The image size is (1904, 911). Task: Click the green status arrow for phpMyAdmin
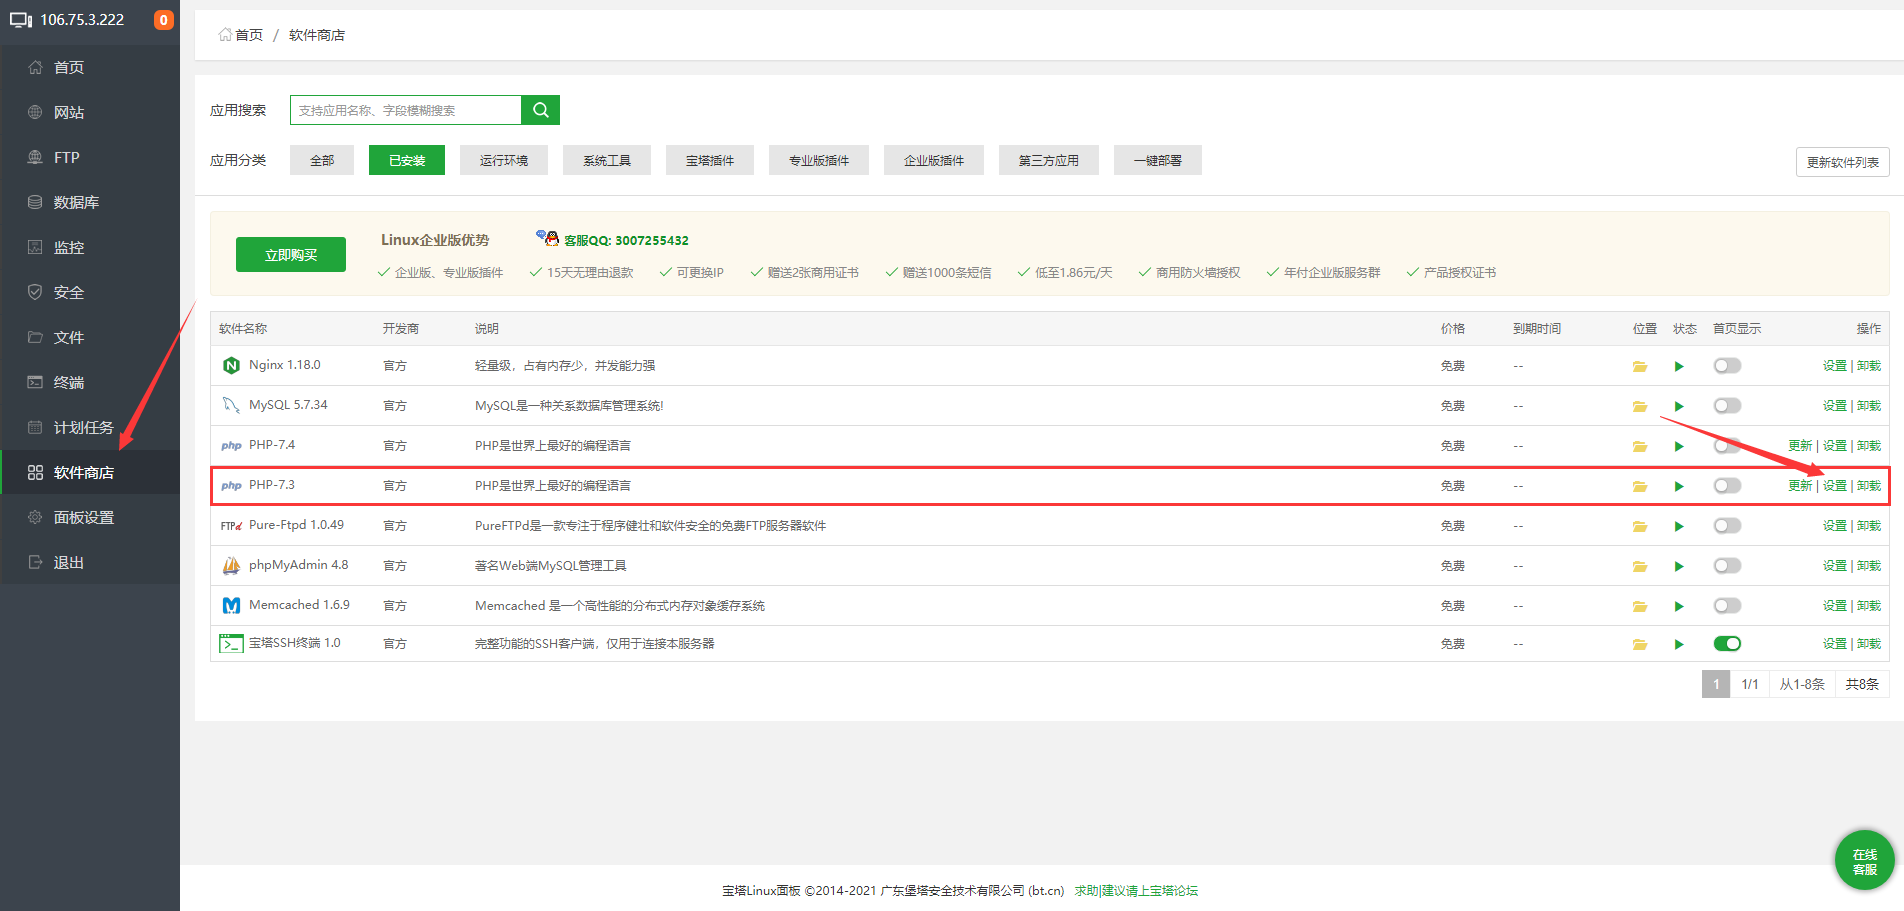coord(1679,566)
